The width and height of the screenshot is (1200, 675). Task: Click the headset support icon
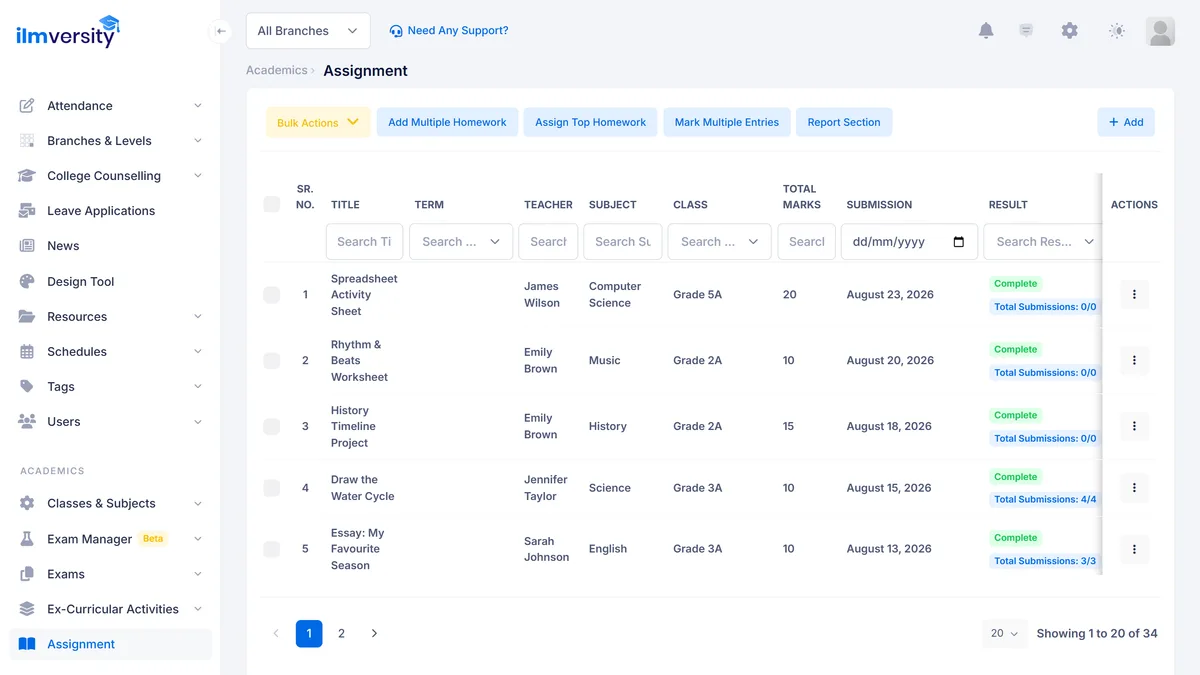[x=396, y=31]
